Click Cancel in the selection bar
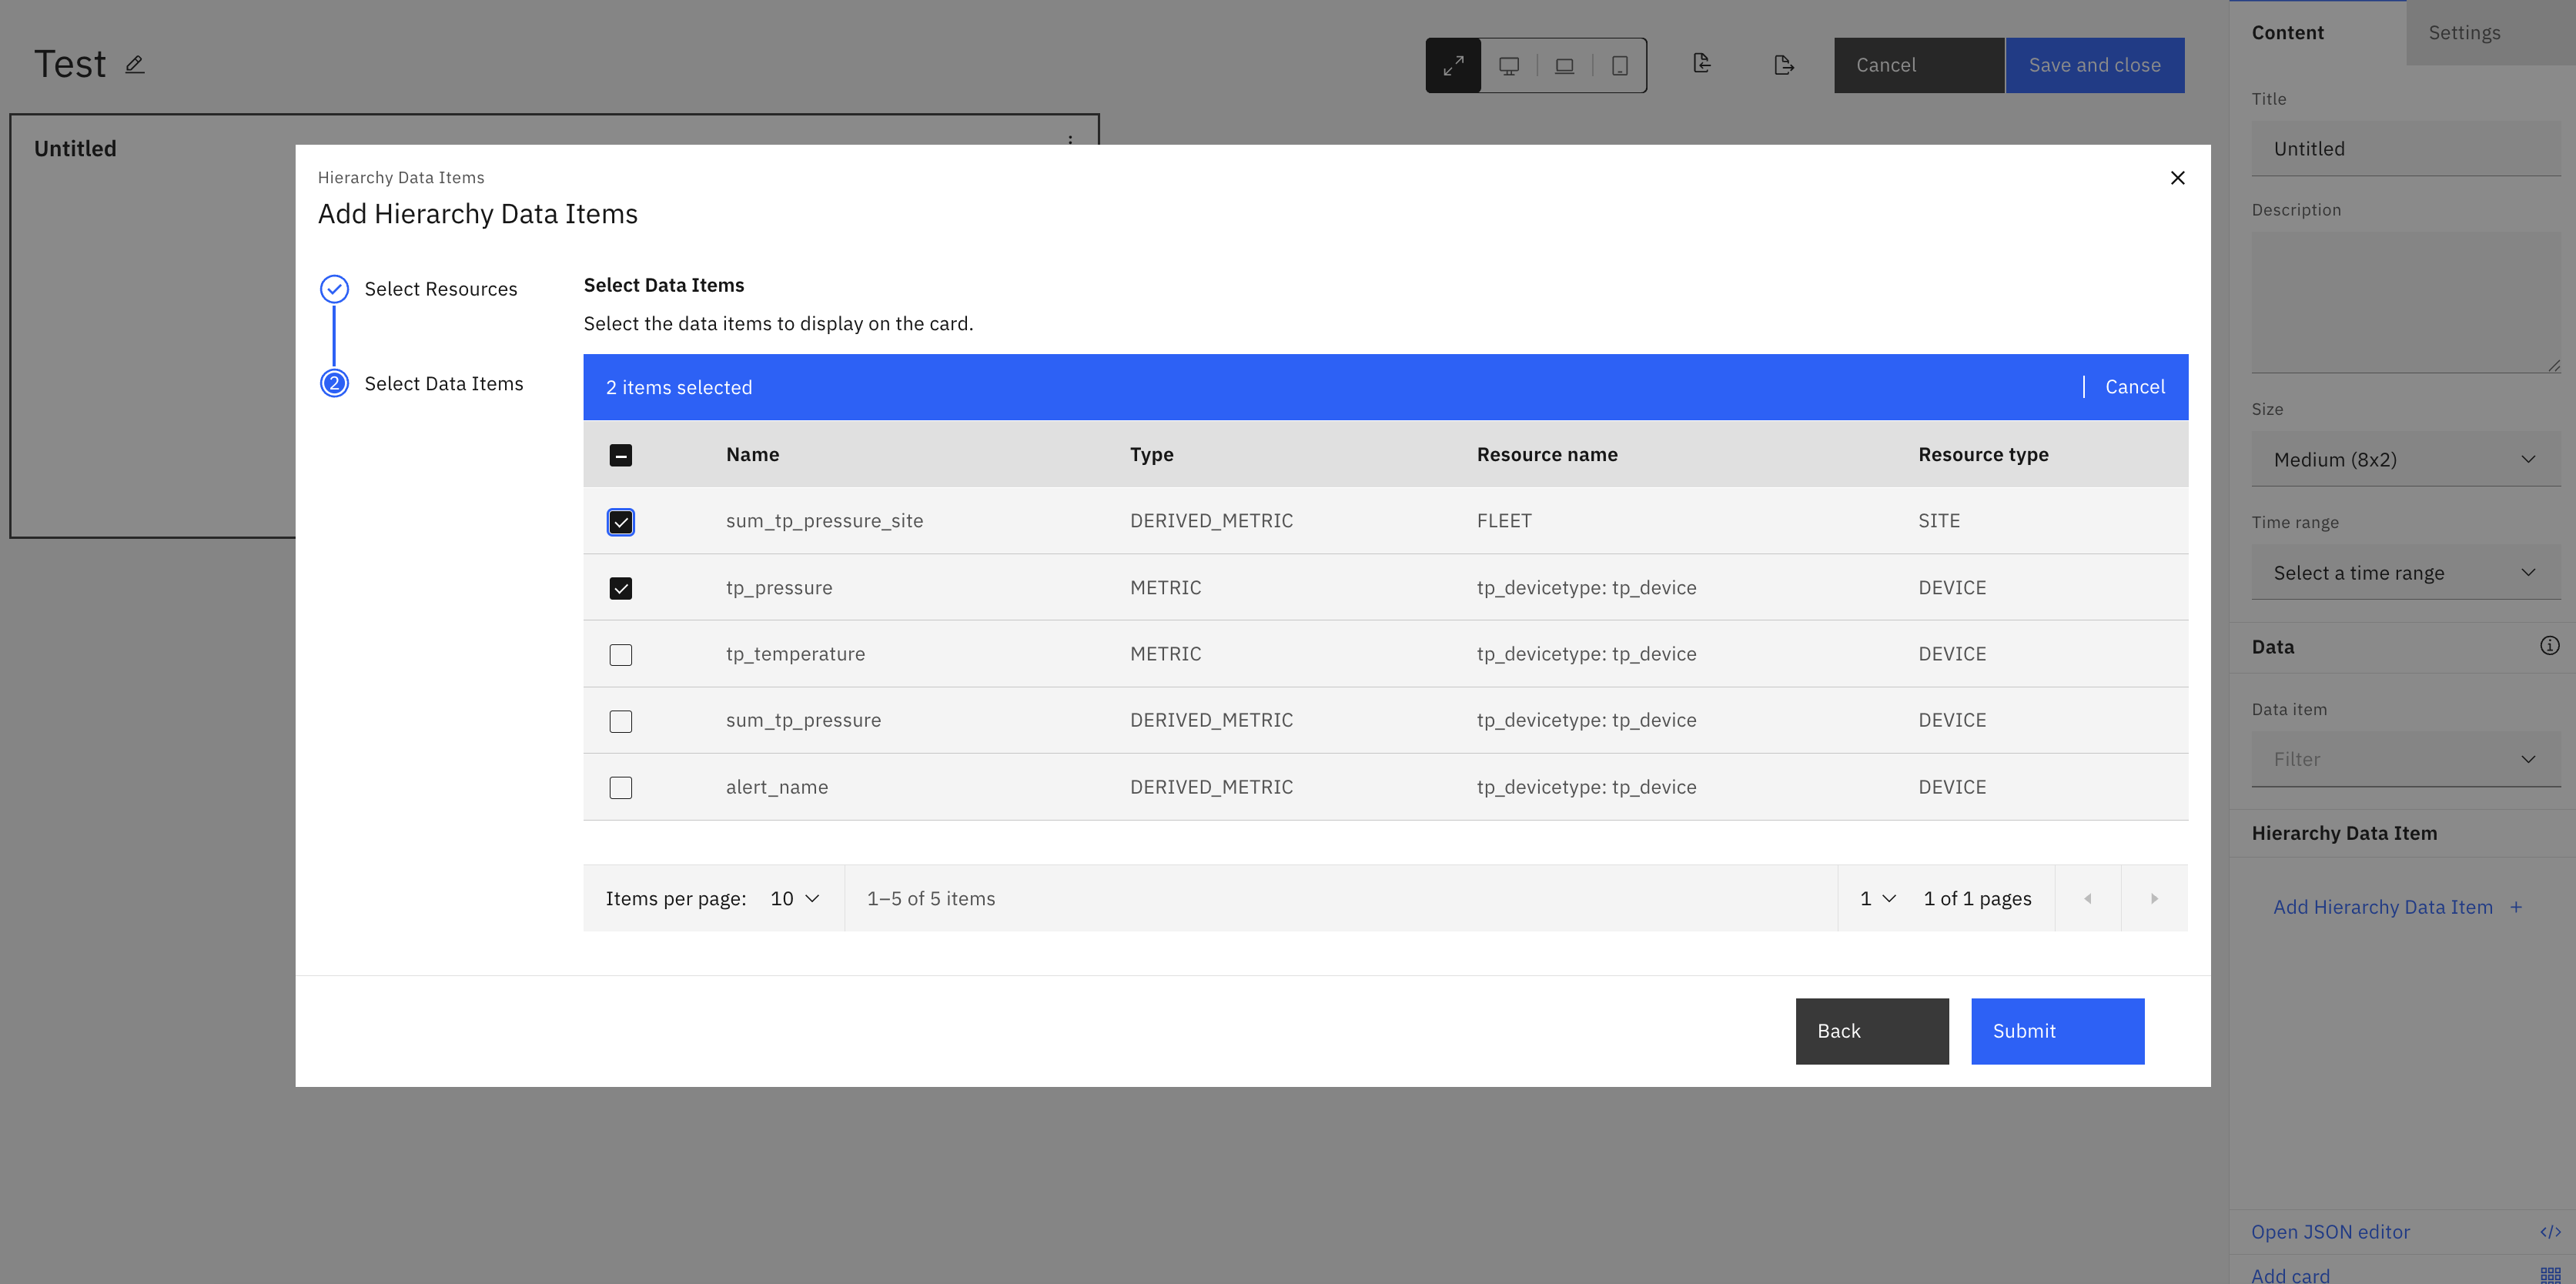This screenshot has width=2576, height=1284. 2134,387
